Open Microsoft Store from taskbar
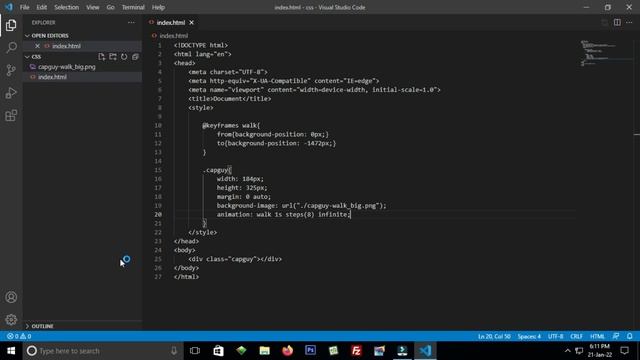The width and height of the screenshot is (640, 360). (x=218, y=351)
